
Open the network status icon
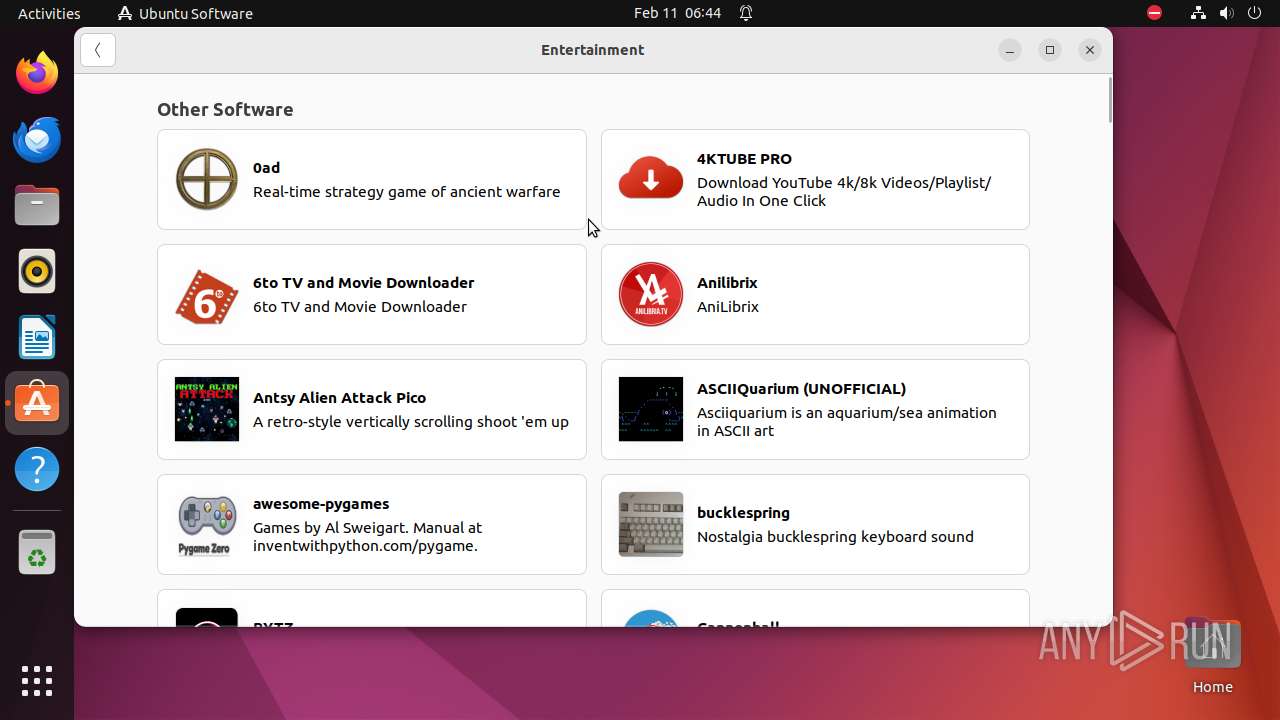(x=1198, y=13)
